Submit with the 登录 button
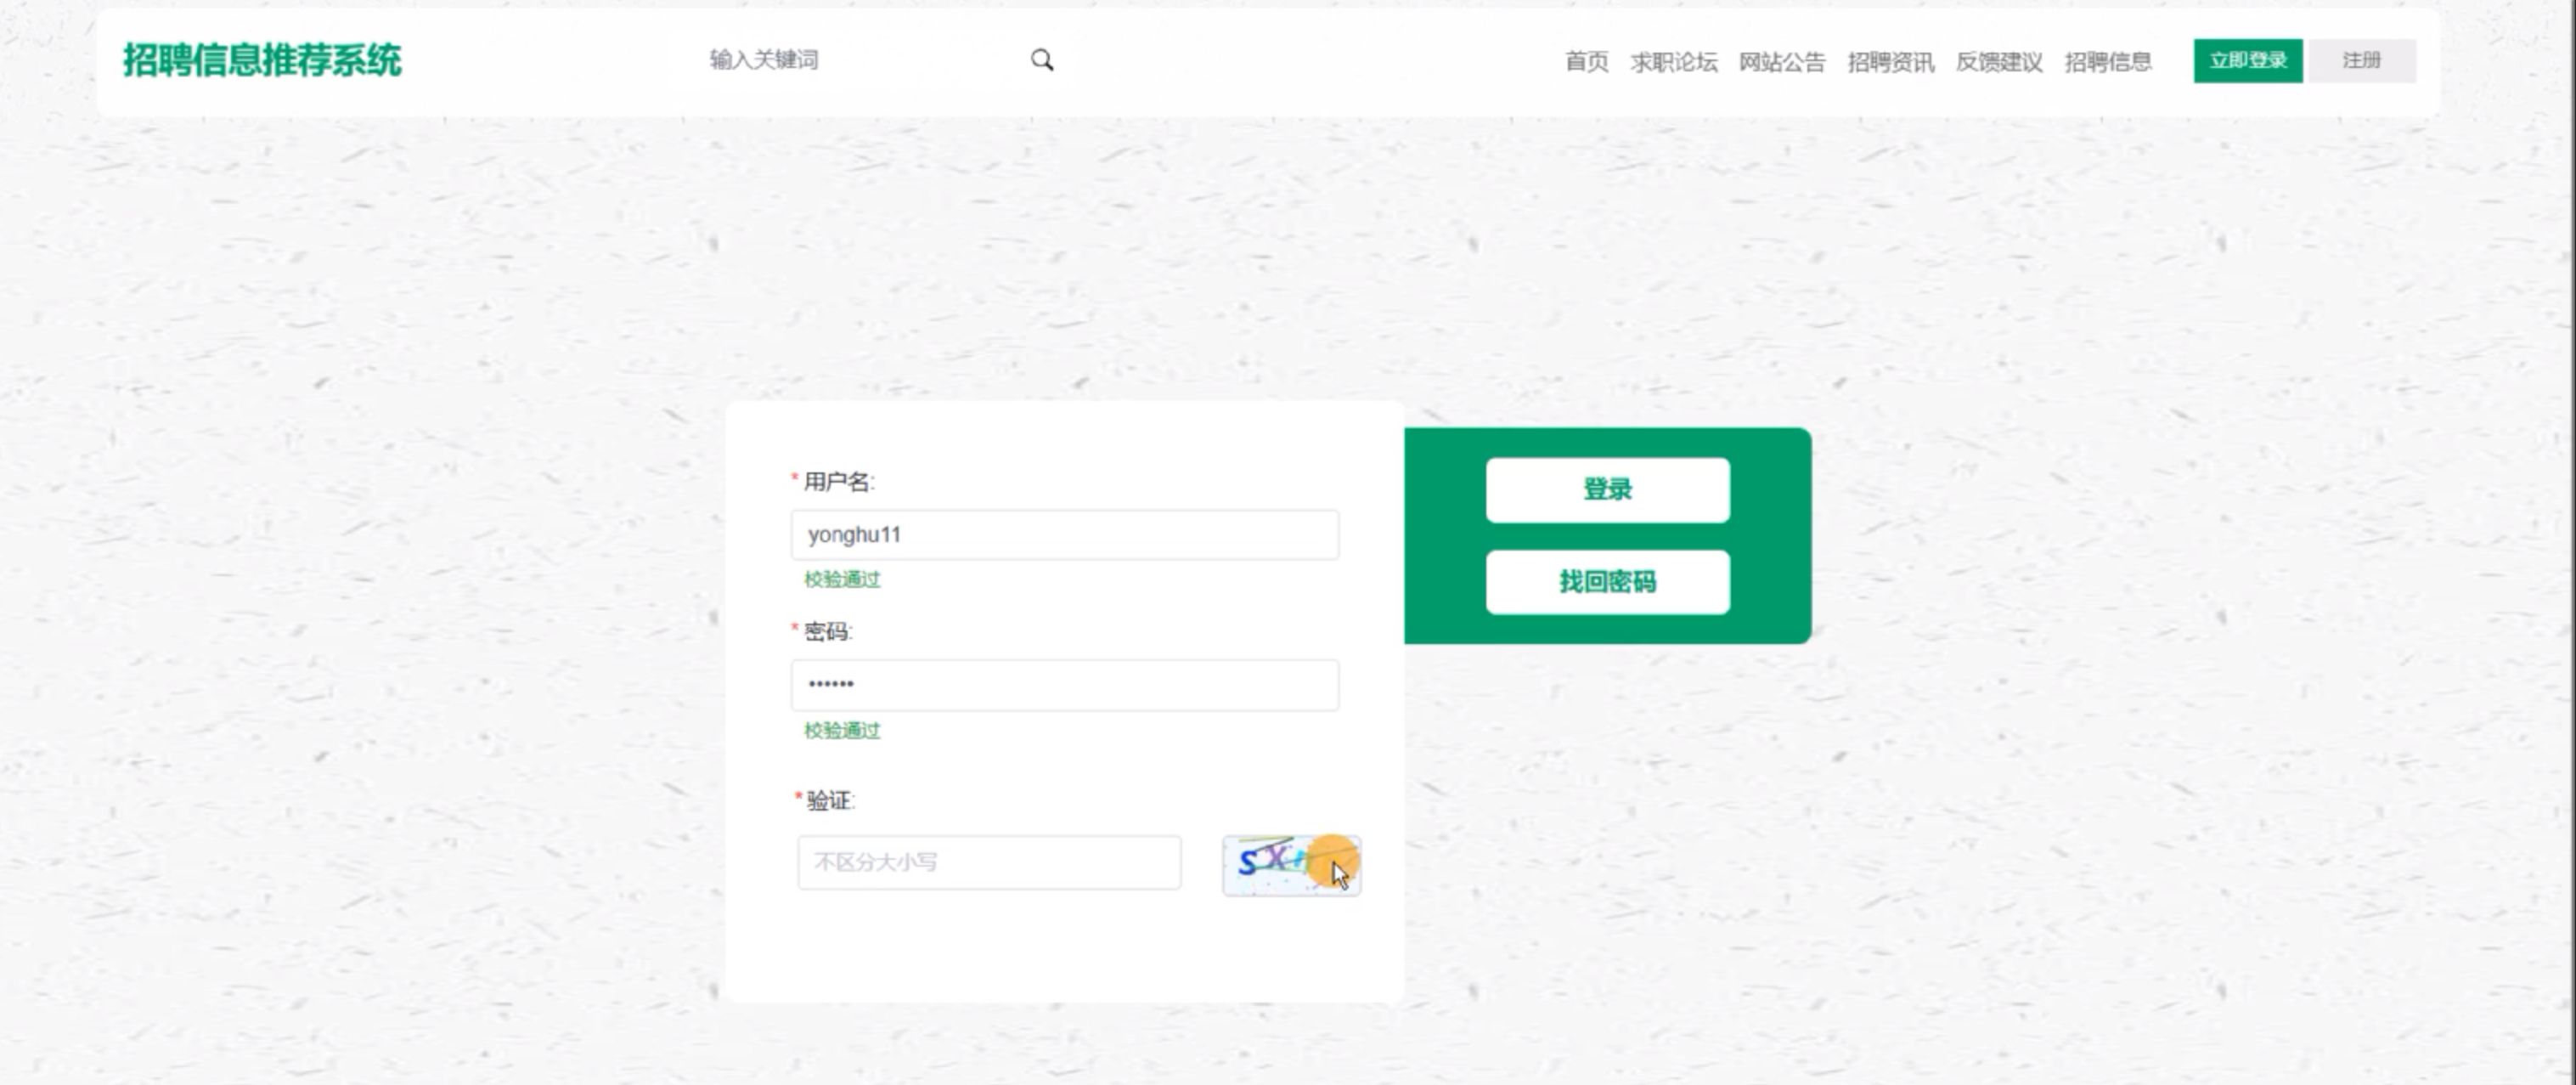This screenshot has height=1085, width=2576. pyautogui.click(x=1607, y=490)
